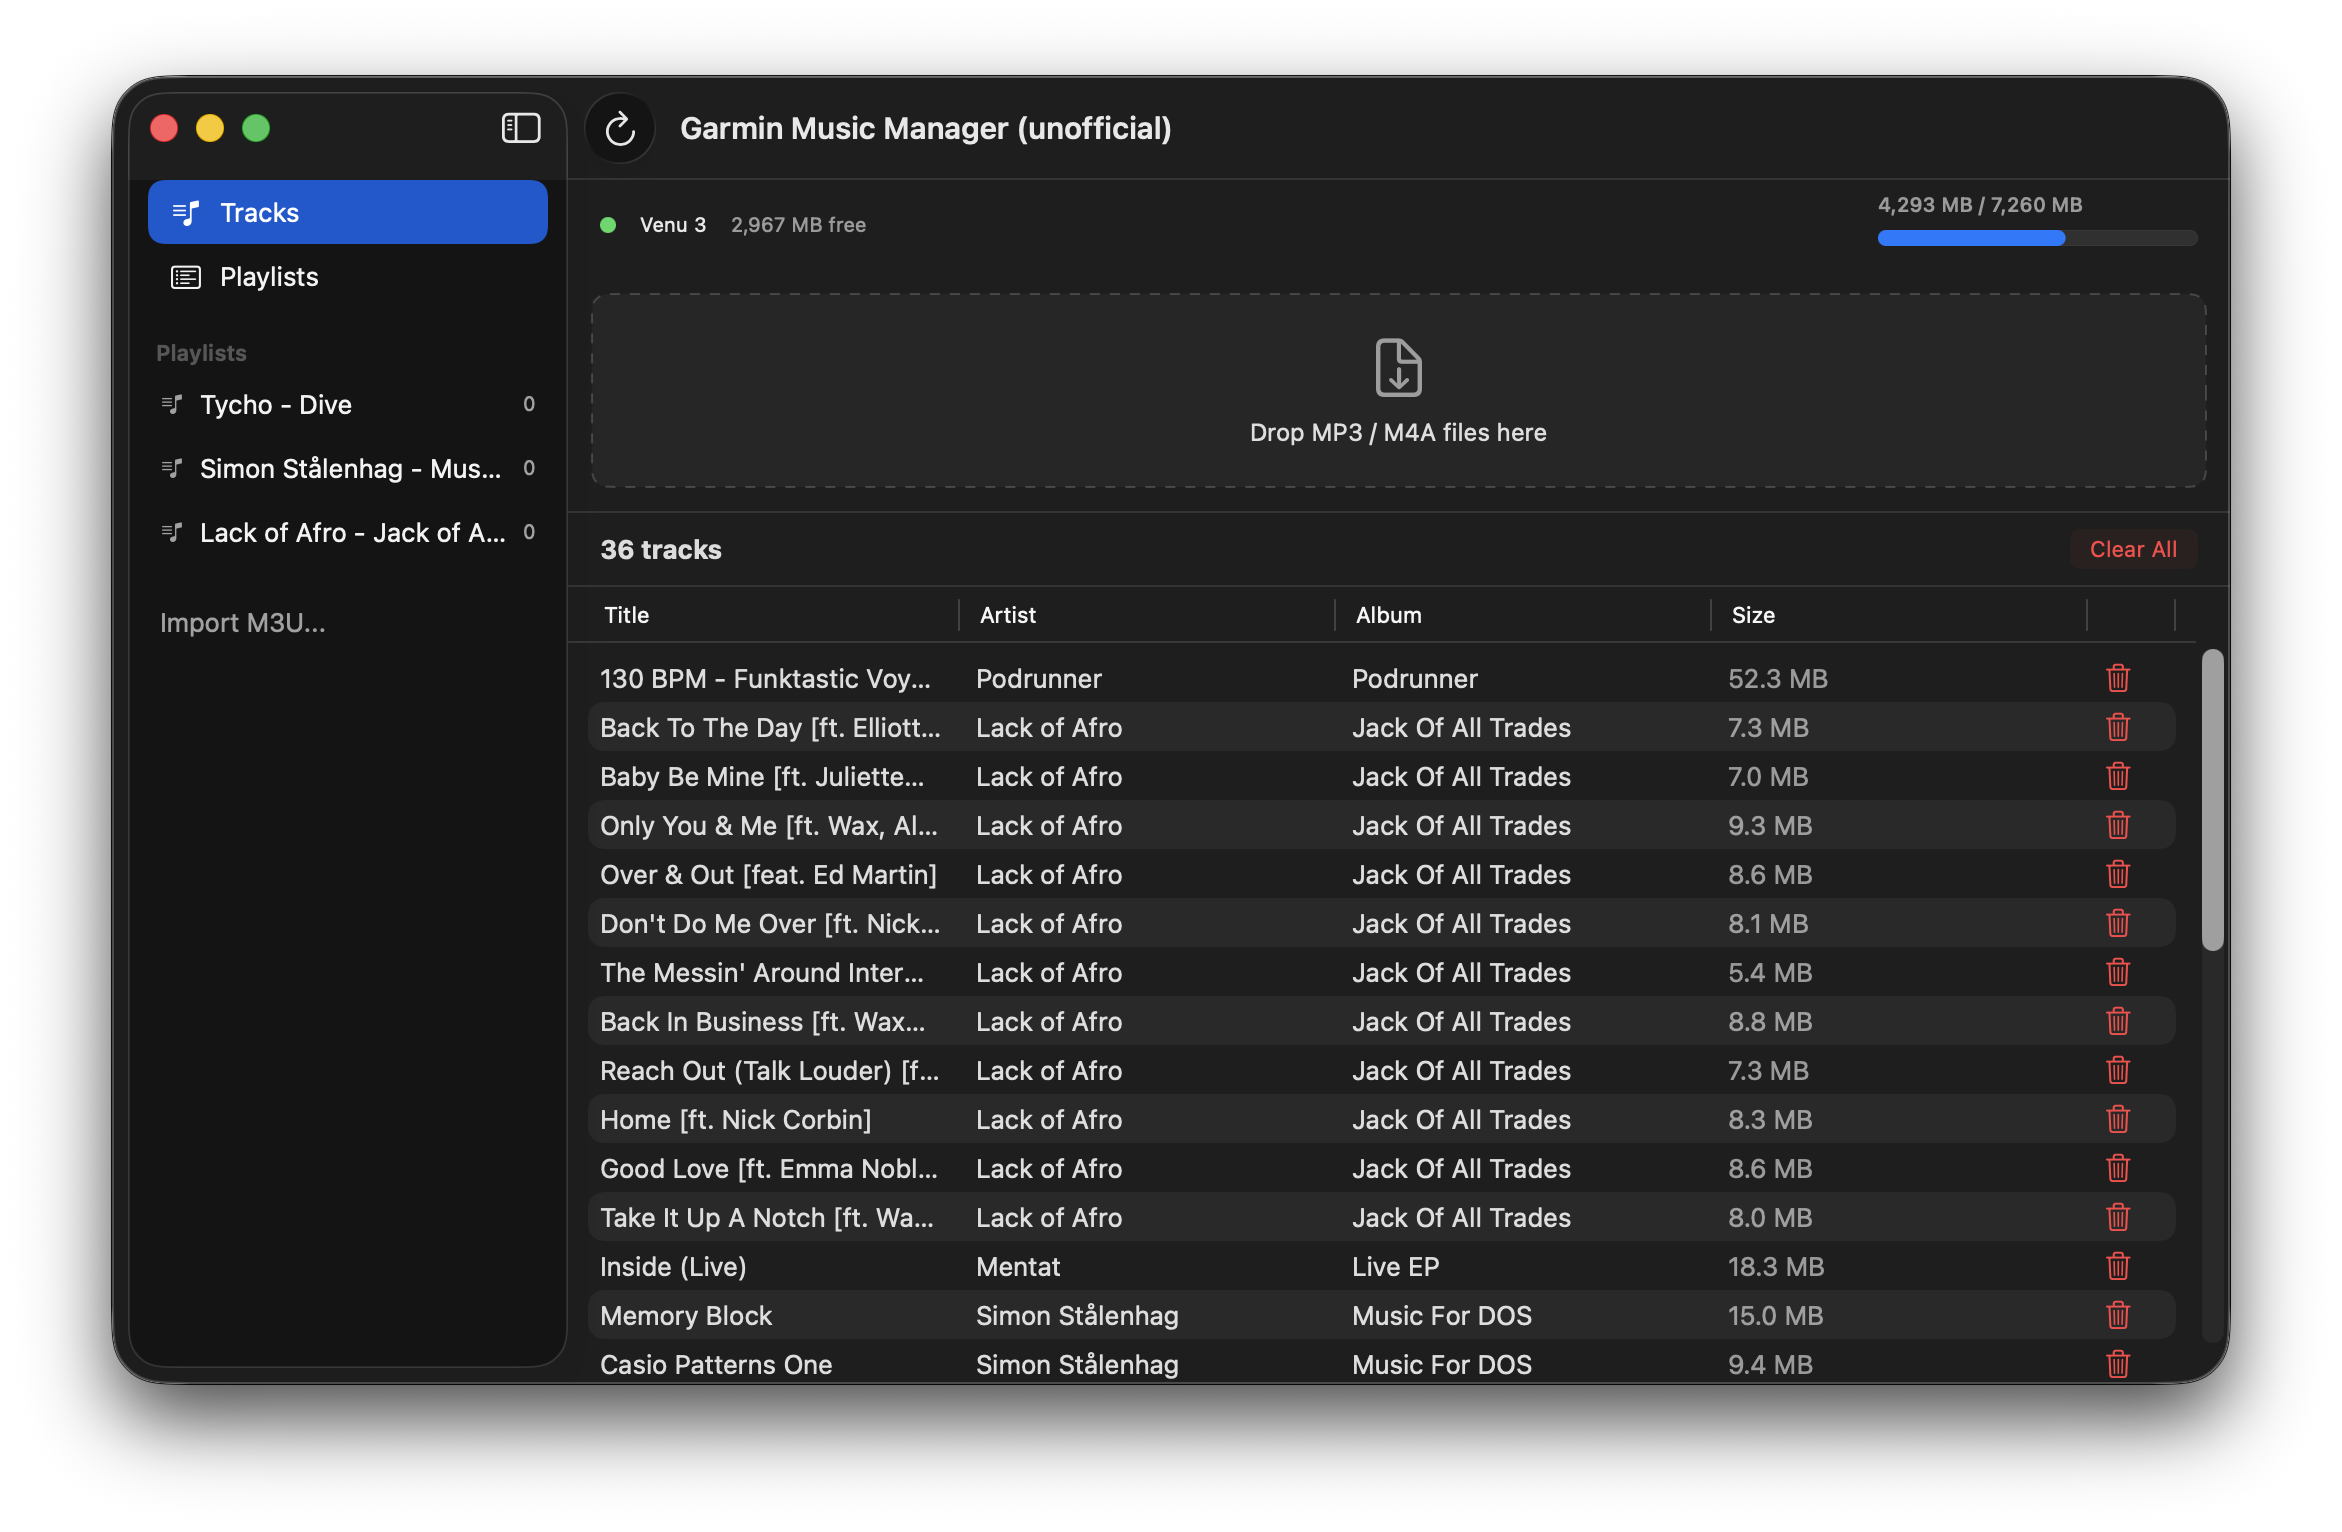Viewport: 2342px width, 1532px height.
Task: Maximize the window with the green button
Action: pyautogui.click(x=256, y=128)
